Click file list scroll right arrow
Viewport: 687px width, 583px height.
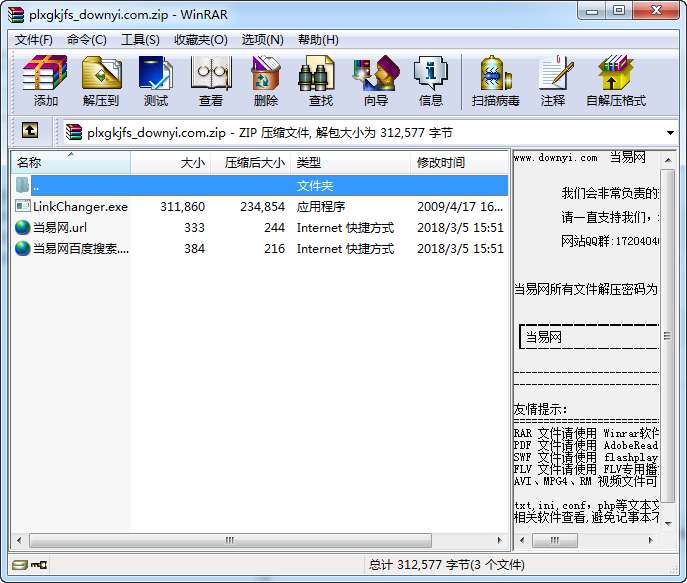click(499, 540)
